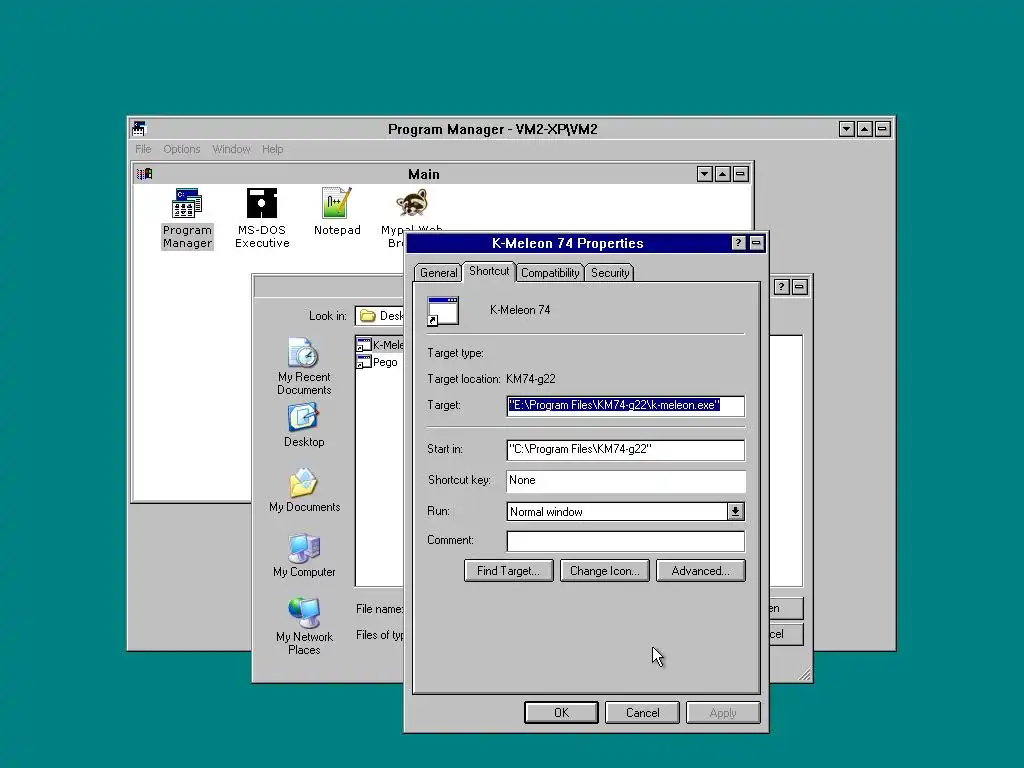The height and width of the screenshot is (768, 1024).
Task: Select the Shortcut tab
Action: (x=489, y=271)
